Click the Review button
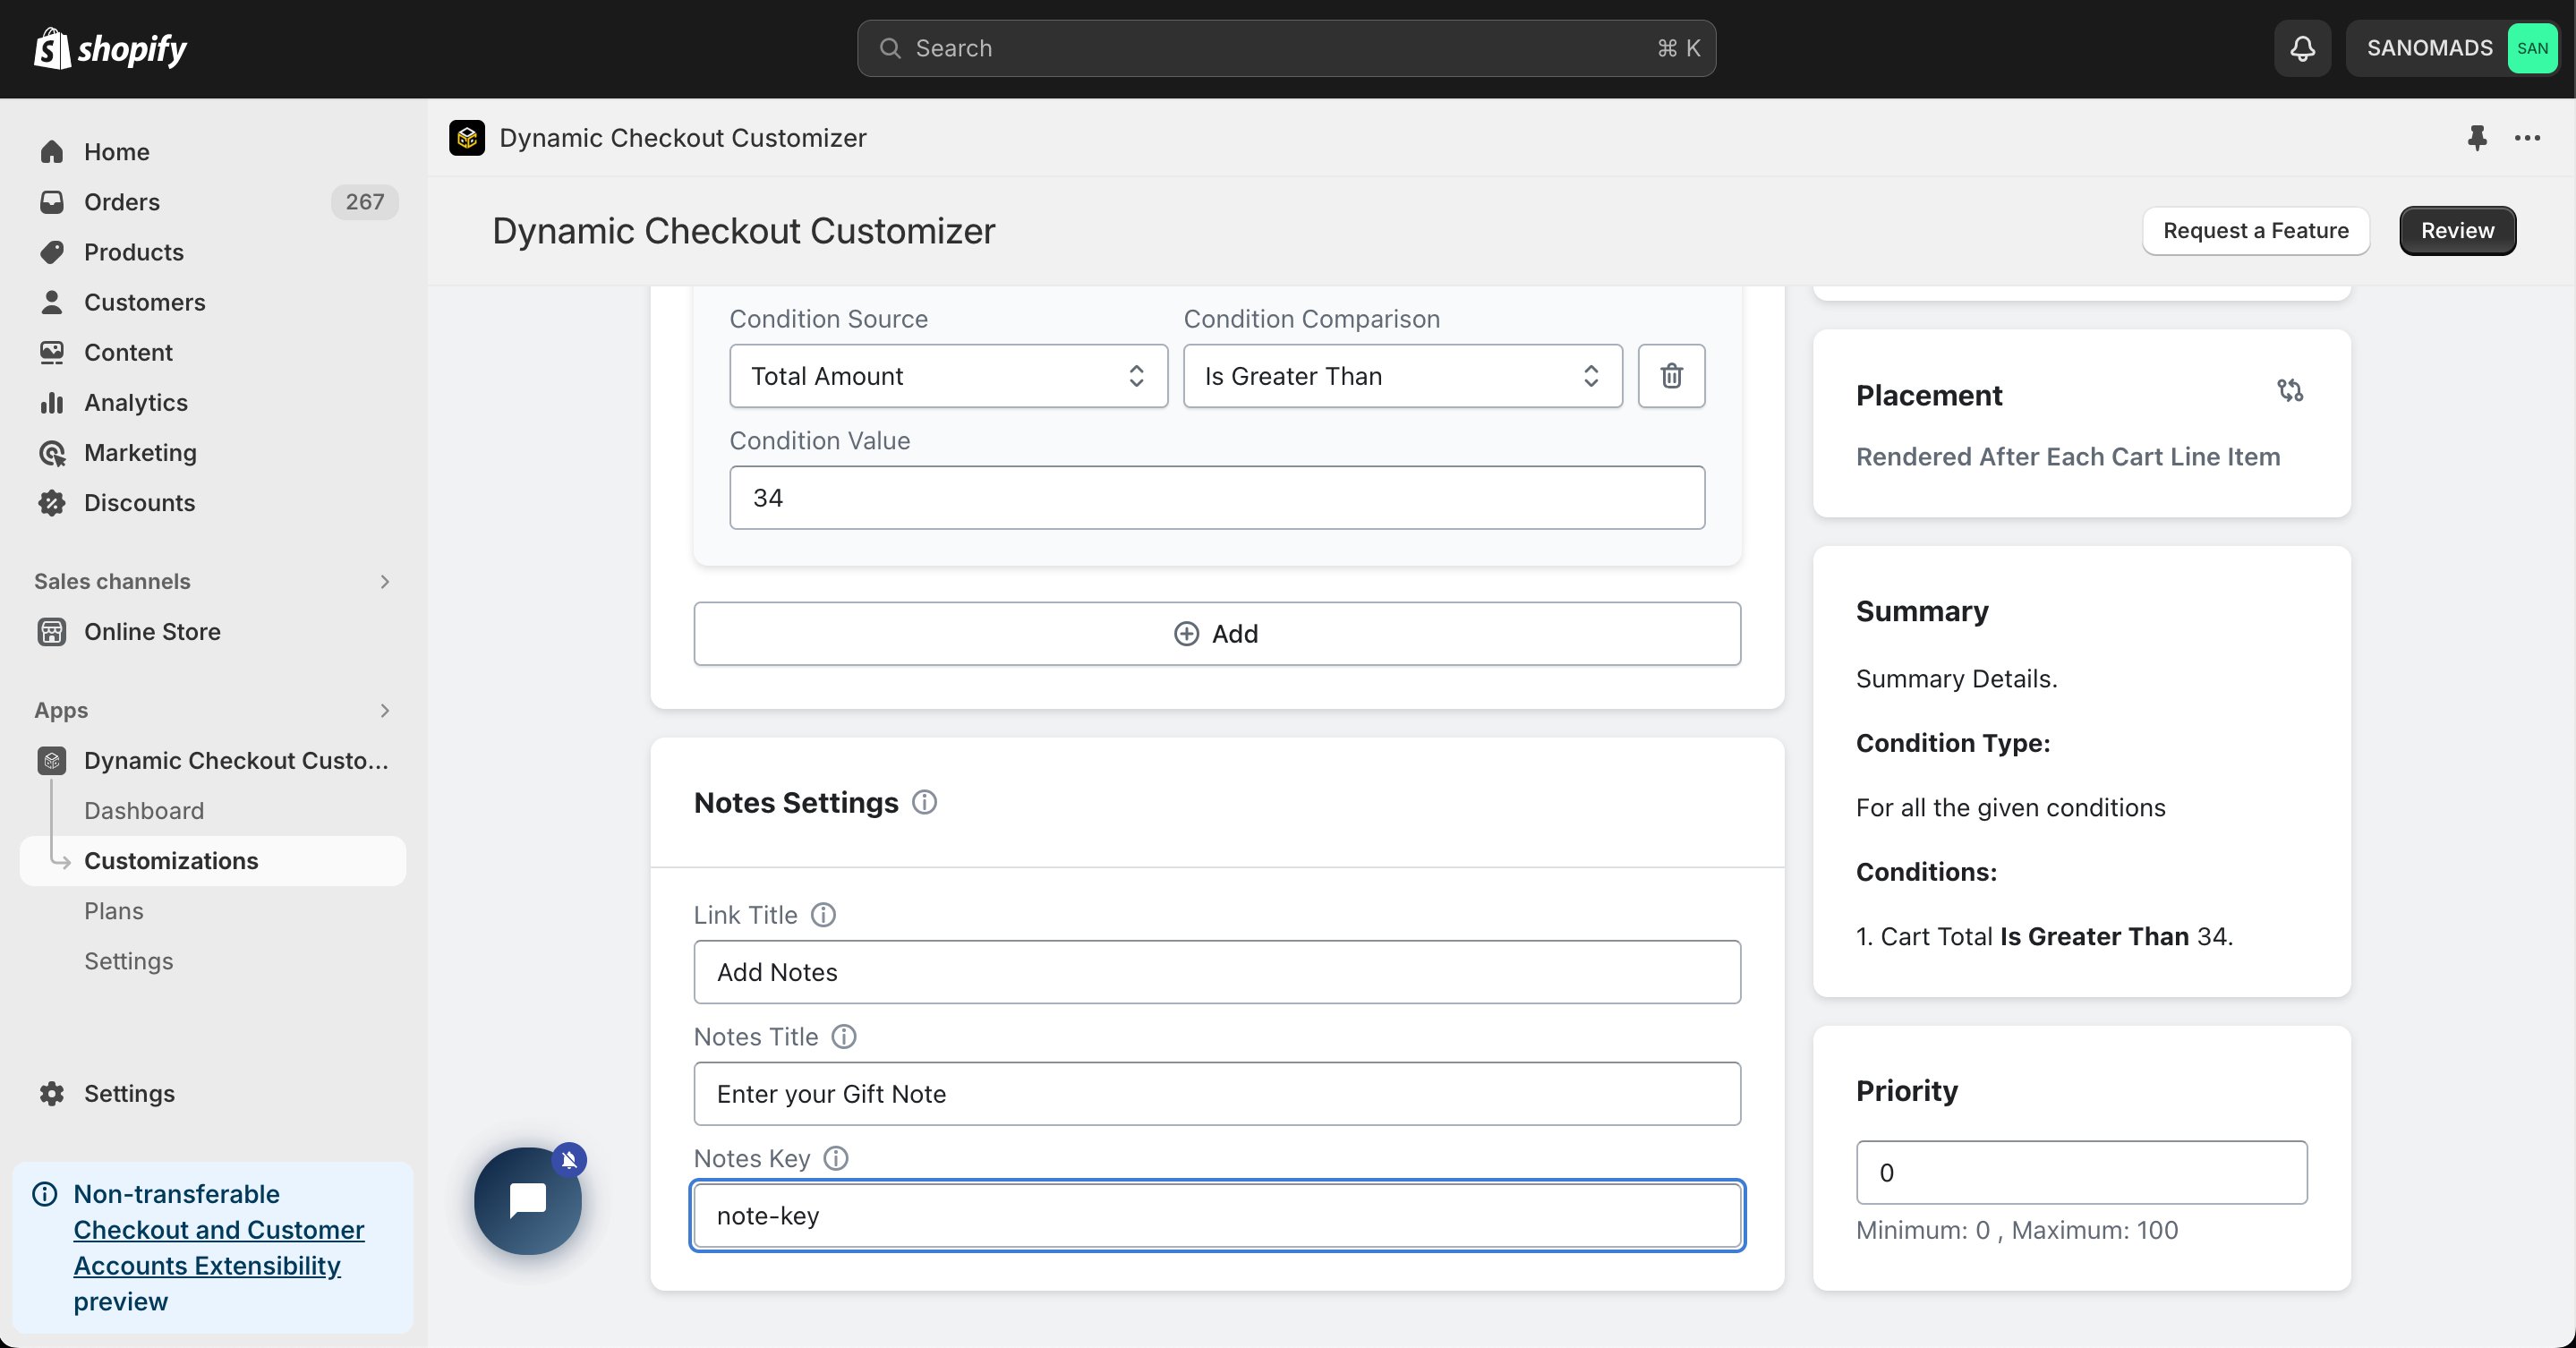The image size is (2576, 1348). tap(2457, 231)
